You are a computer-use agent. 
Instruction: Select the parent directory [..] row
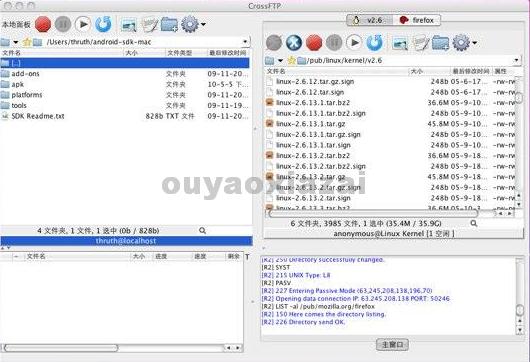125,63
